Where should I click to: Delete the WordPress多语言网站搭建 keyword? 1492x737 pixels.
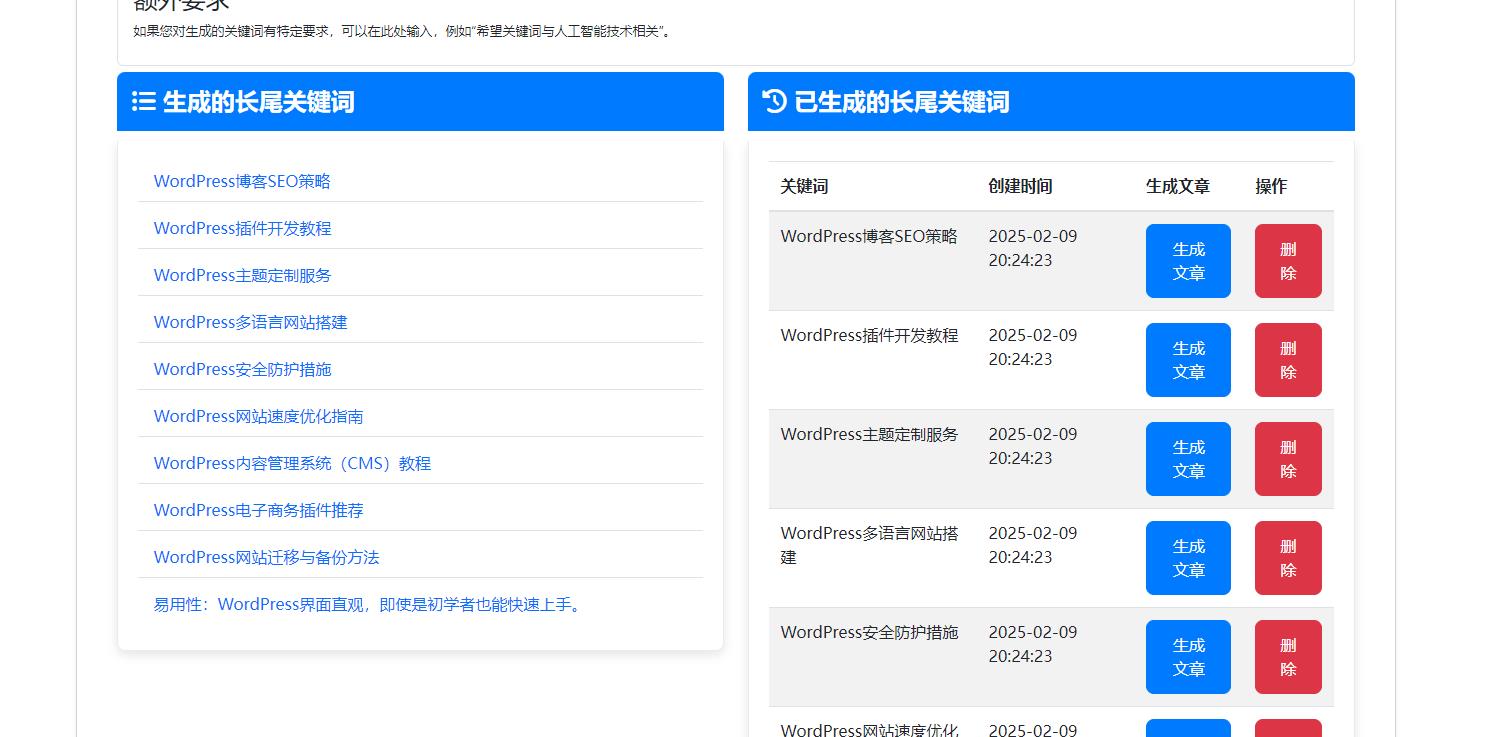(1287, 558)
